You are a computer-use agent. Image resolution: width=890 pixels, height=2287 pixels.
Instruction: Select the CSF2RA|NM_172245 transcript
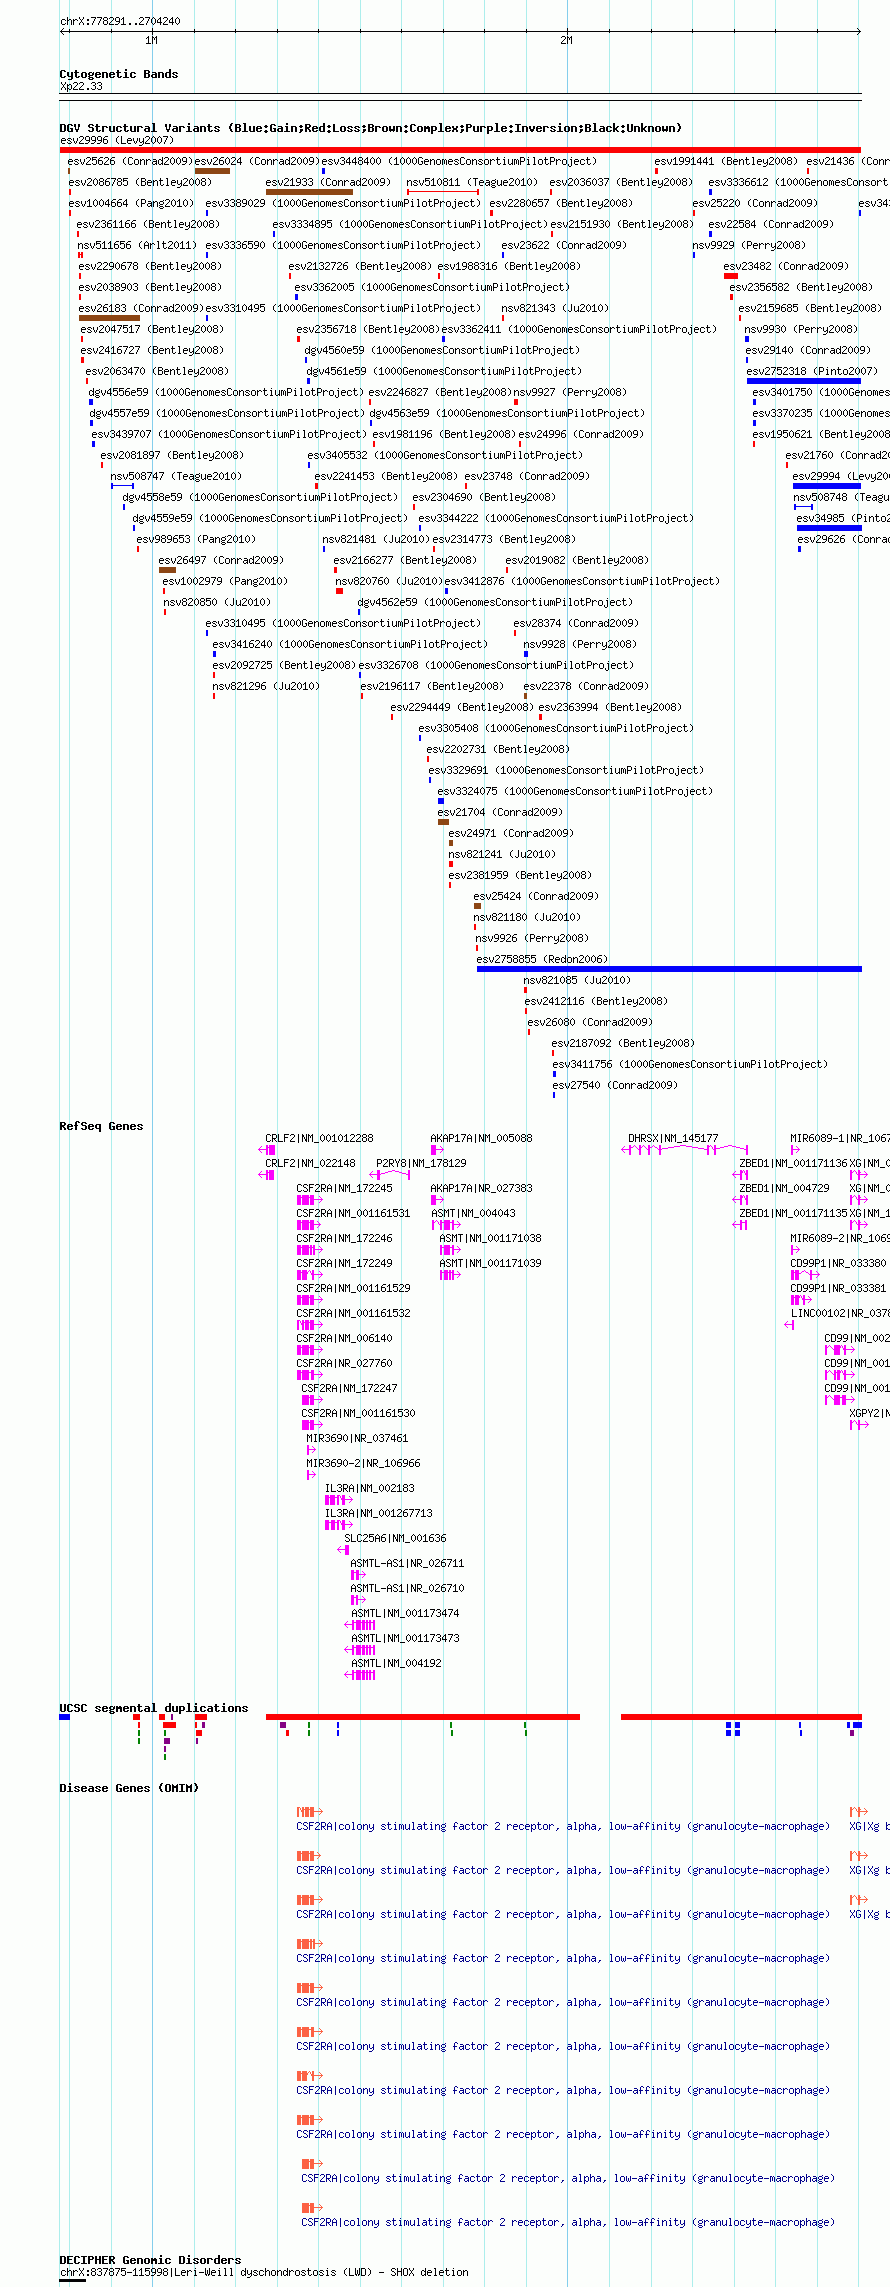[344, 1188]
